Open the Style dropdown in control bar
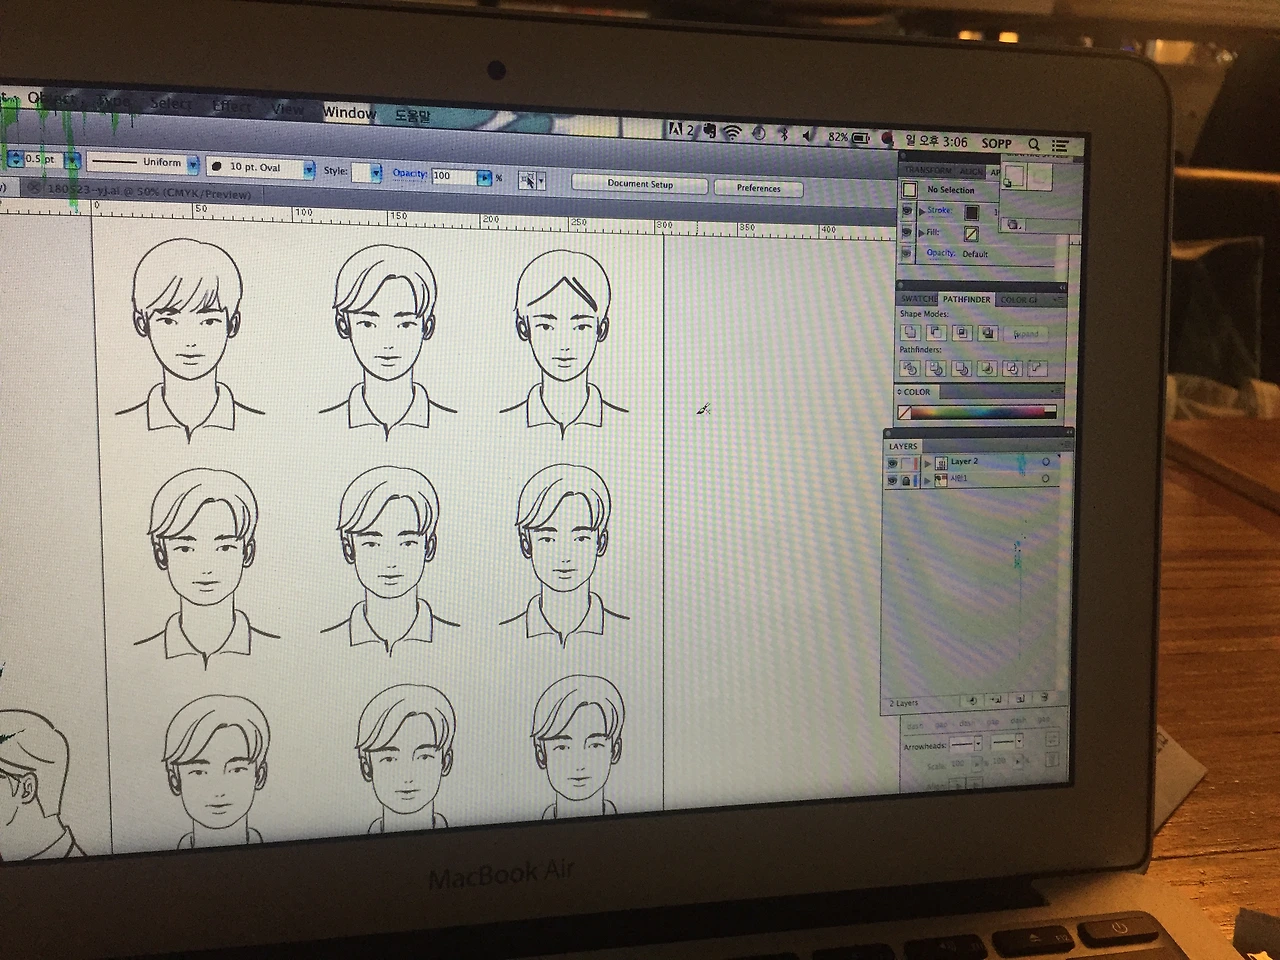This screenshot has height=960, width=1280. click(x=376, y=173)
